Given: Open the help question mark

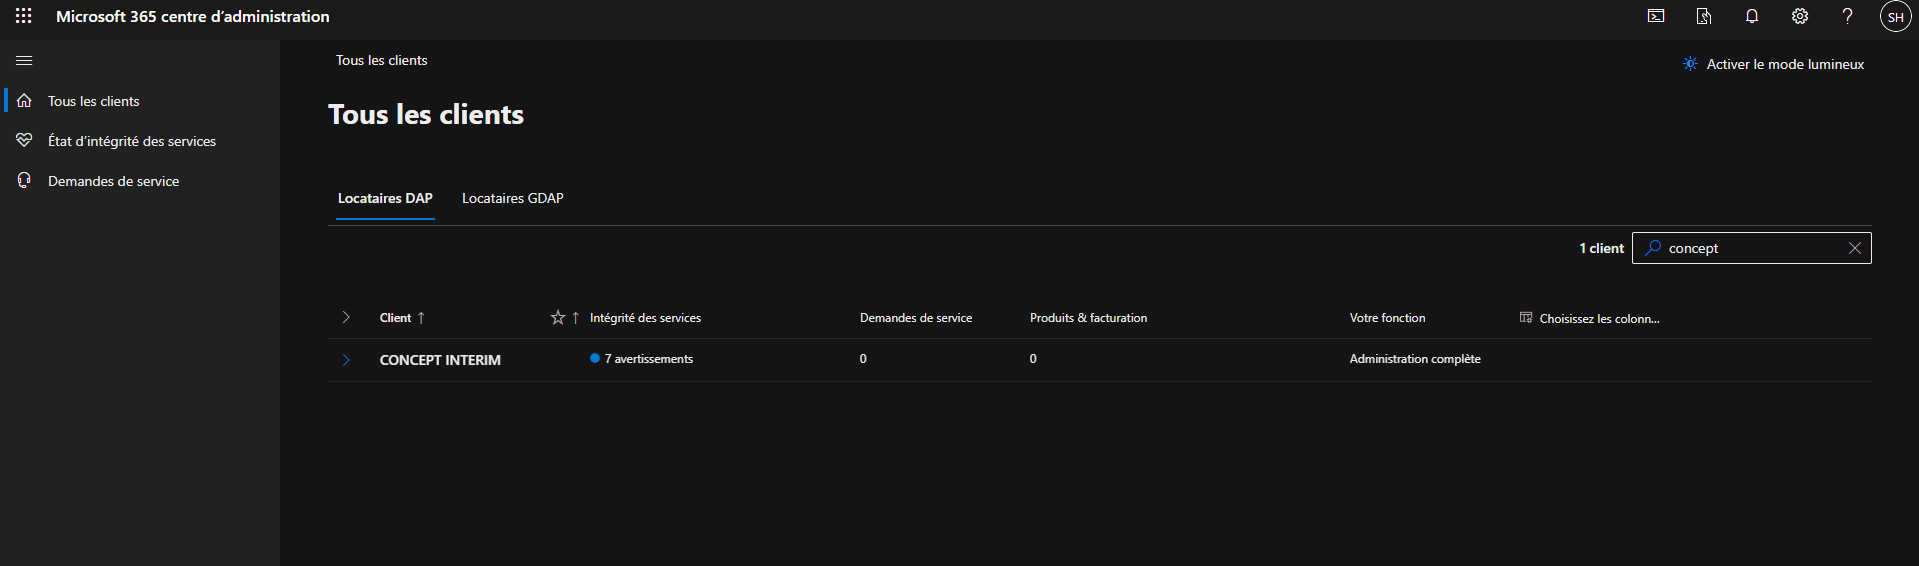Looking at the screenshot, I should tap(1848, 16).
